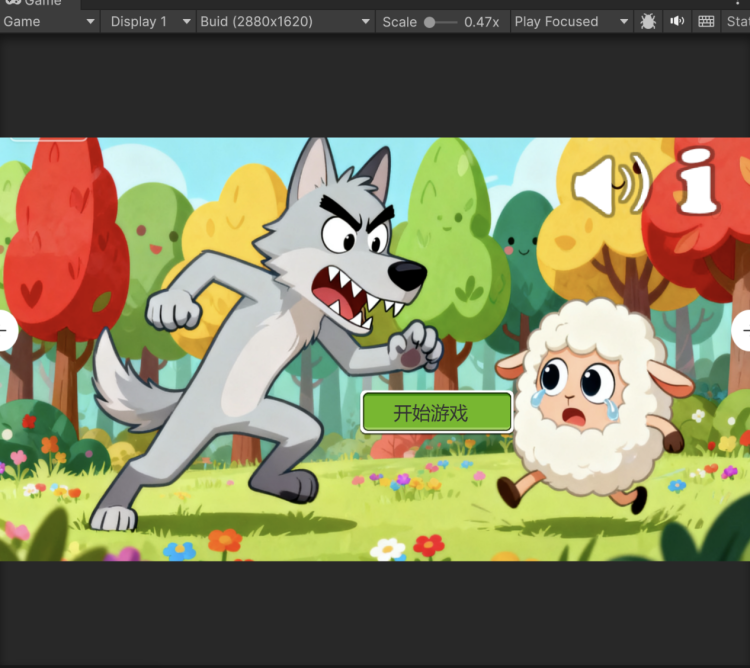Screen dimensions: 750x668
Task: Click the right arrow circle in game
Action: [743, 331]
